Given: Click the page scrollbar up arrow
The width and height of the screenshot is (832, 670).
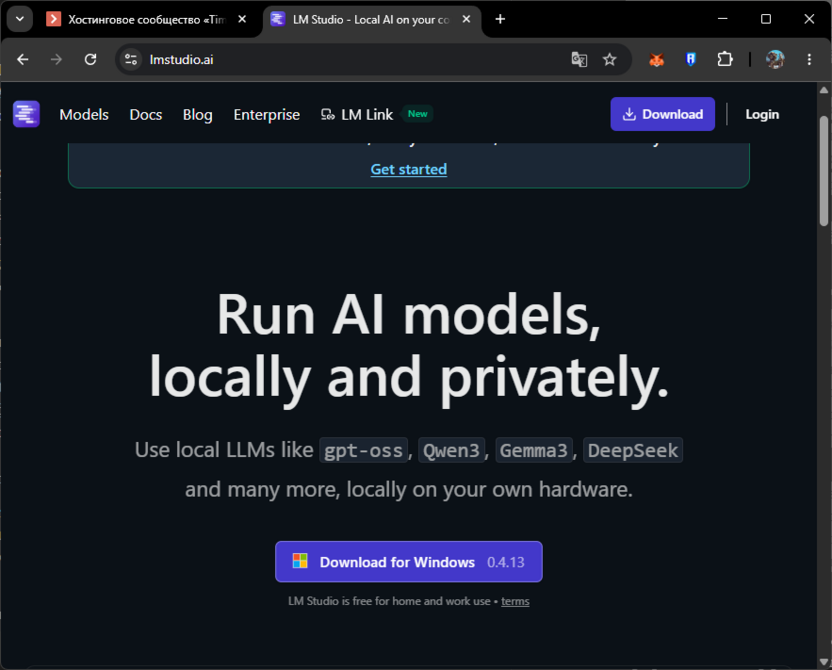Looking at the screenshot, I should point(824,90).
